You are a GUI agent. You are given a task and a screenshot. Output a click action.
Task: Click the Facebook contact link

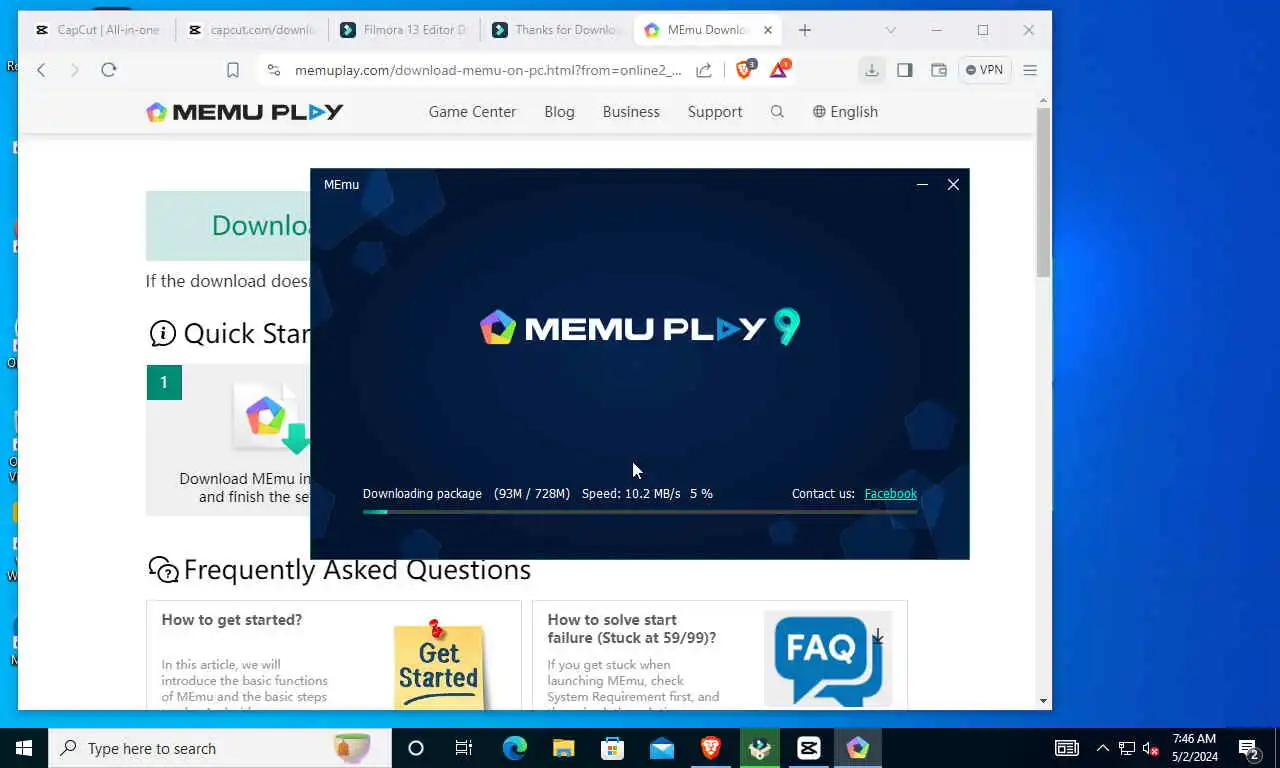pos(890,494)
